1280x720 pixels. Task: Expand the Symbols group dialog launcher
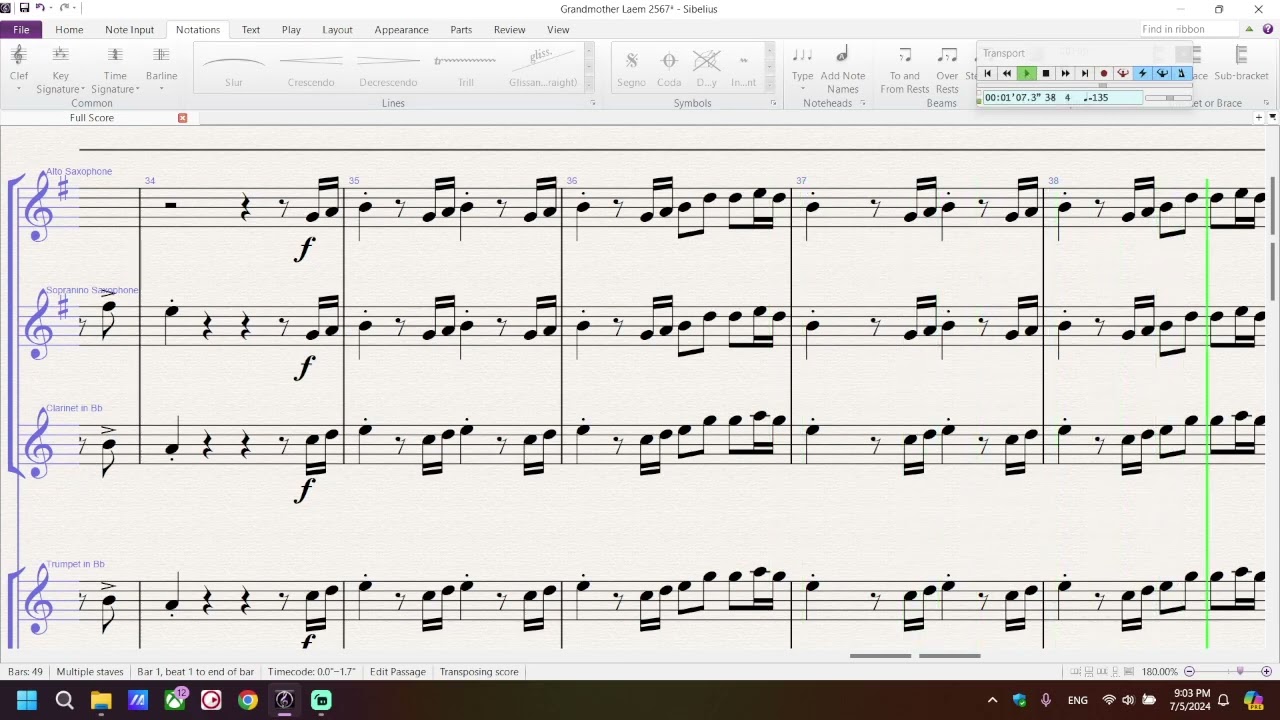(773, 103)
